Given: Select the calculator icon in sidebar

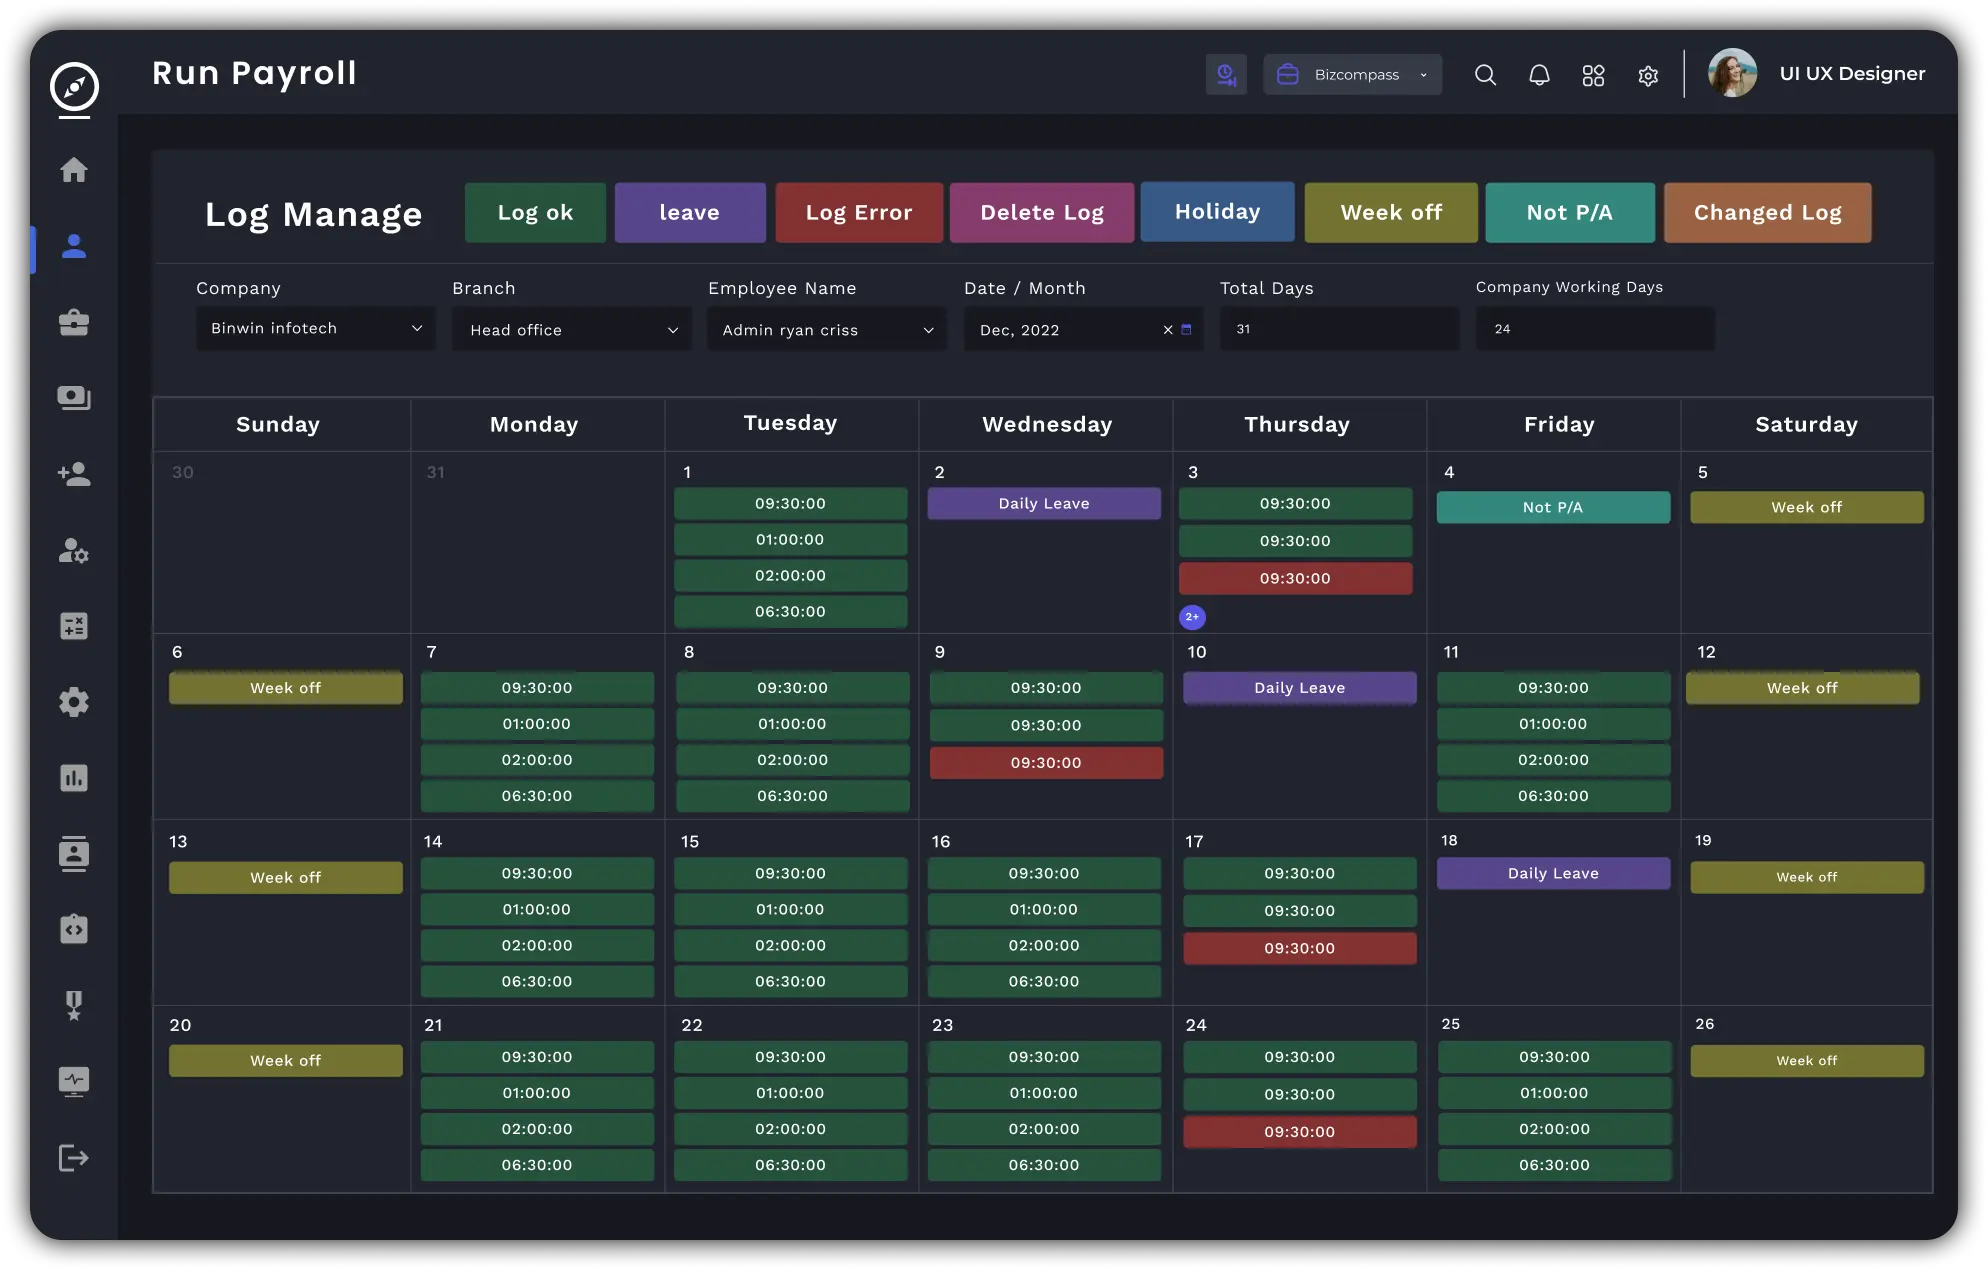Looking at the screenshot, I should [x=74, y=626].
